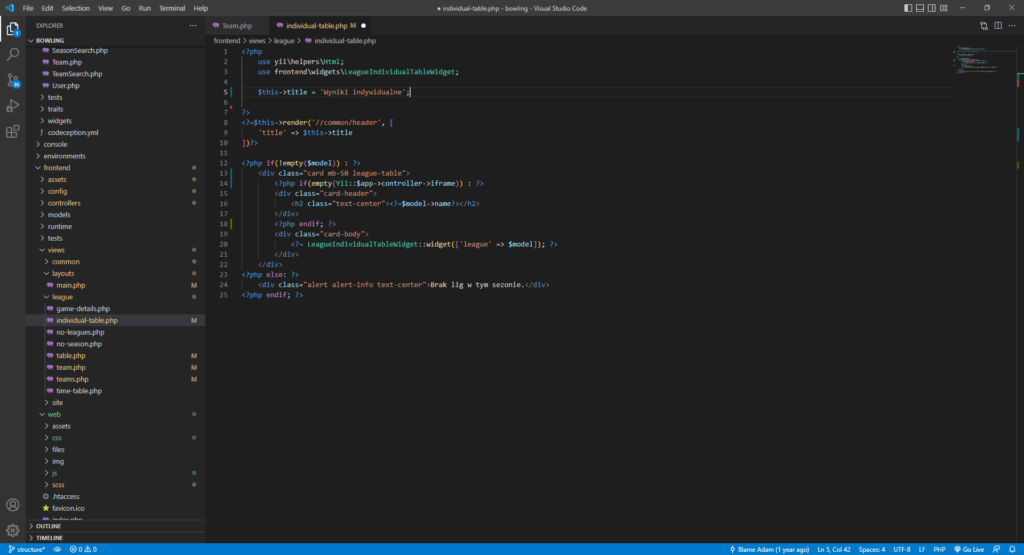Switch to the Team.php editor tab
1024x555 pixels.
[x=236, y=25]
